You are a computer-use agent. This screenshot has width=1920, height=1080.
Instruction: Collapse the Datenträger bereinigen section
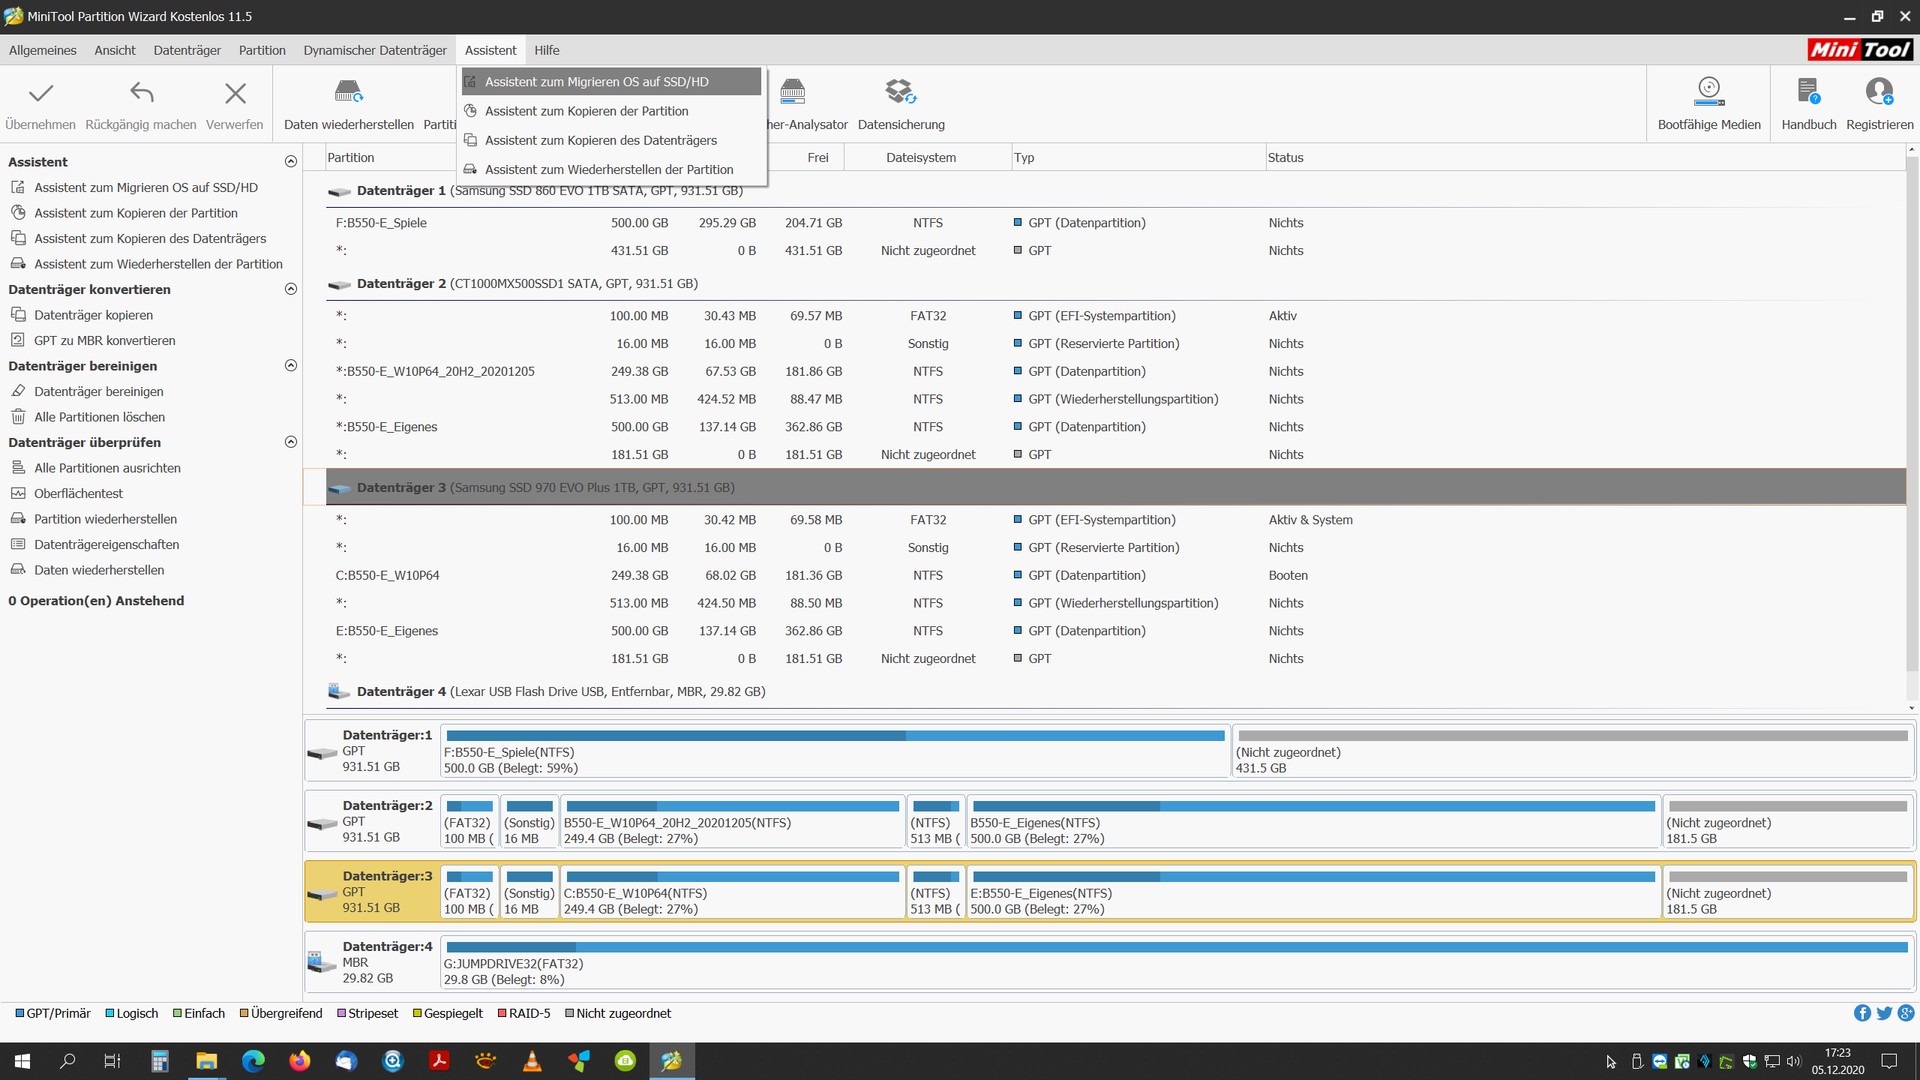pyautogui.click(x=291, y=366)
